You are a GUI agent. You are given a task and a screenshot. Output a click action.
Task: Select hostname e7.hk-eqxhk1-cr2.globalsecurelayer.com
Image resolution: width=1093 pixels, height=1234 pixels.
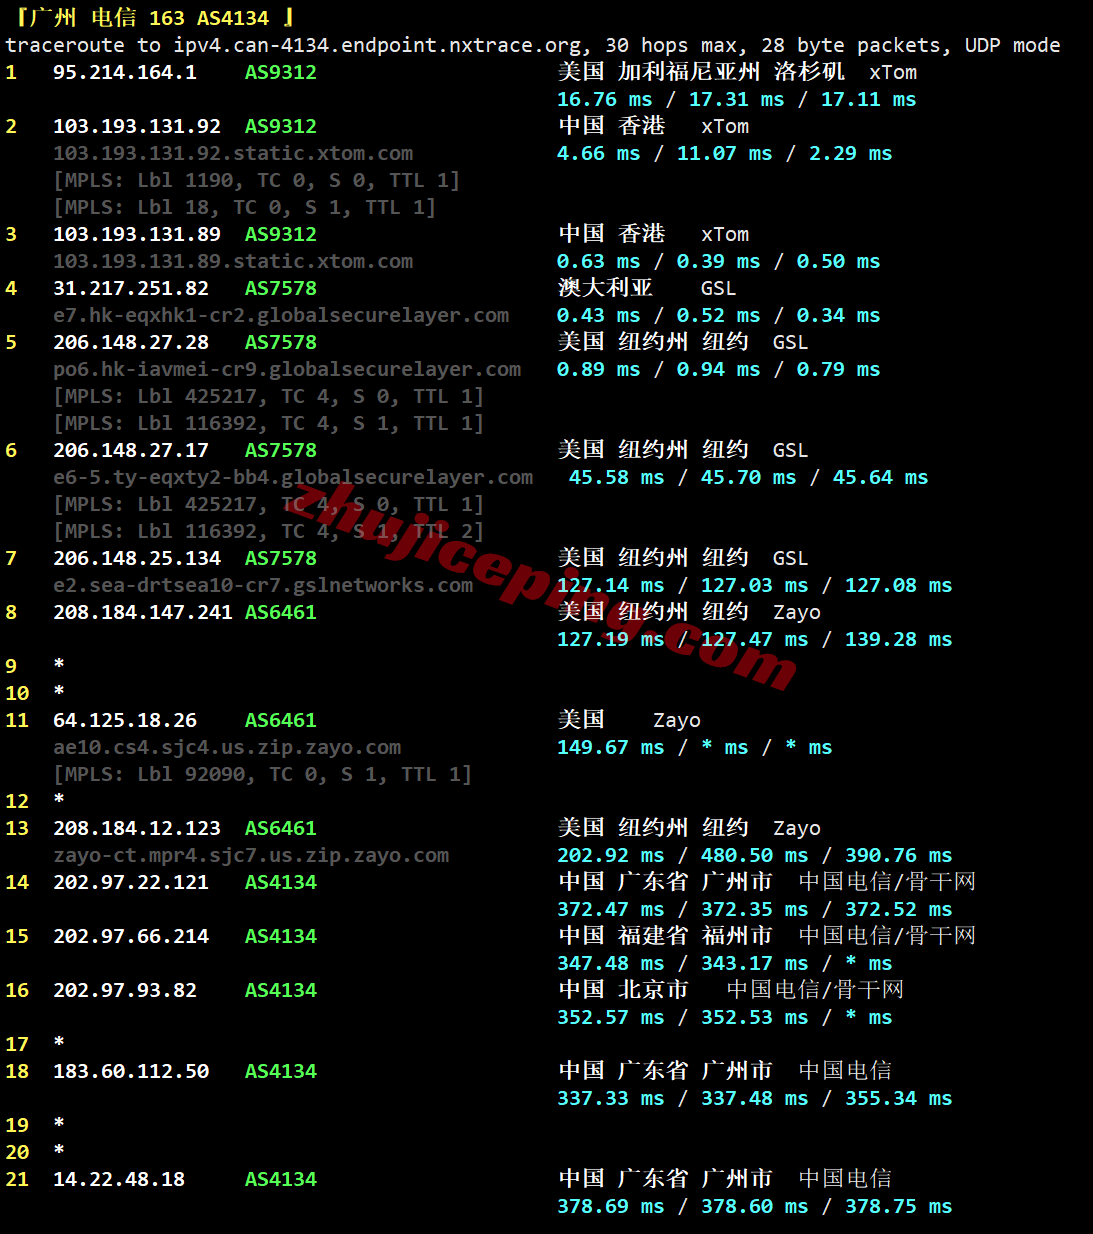(x=281, y=315)
